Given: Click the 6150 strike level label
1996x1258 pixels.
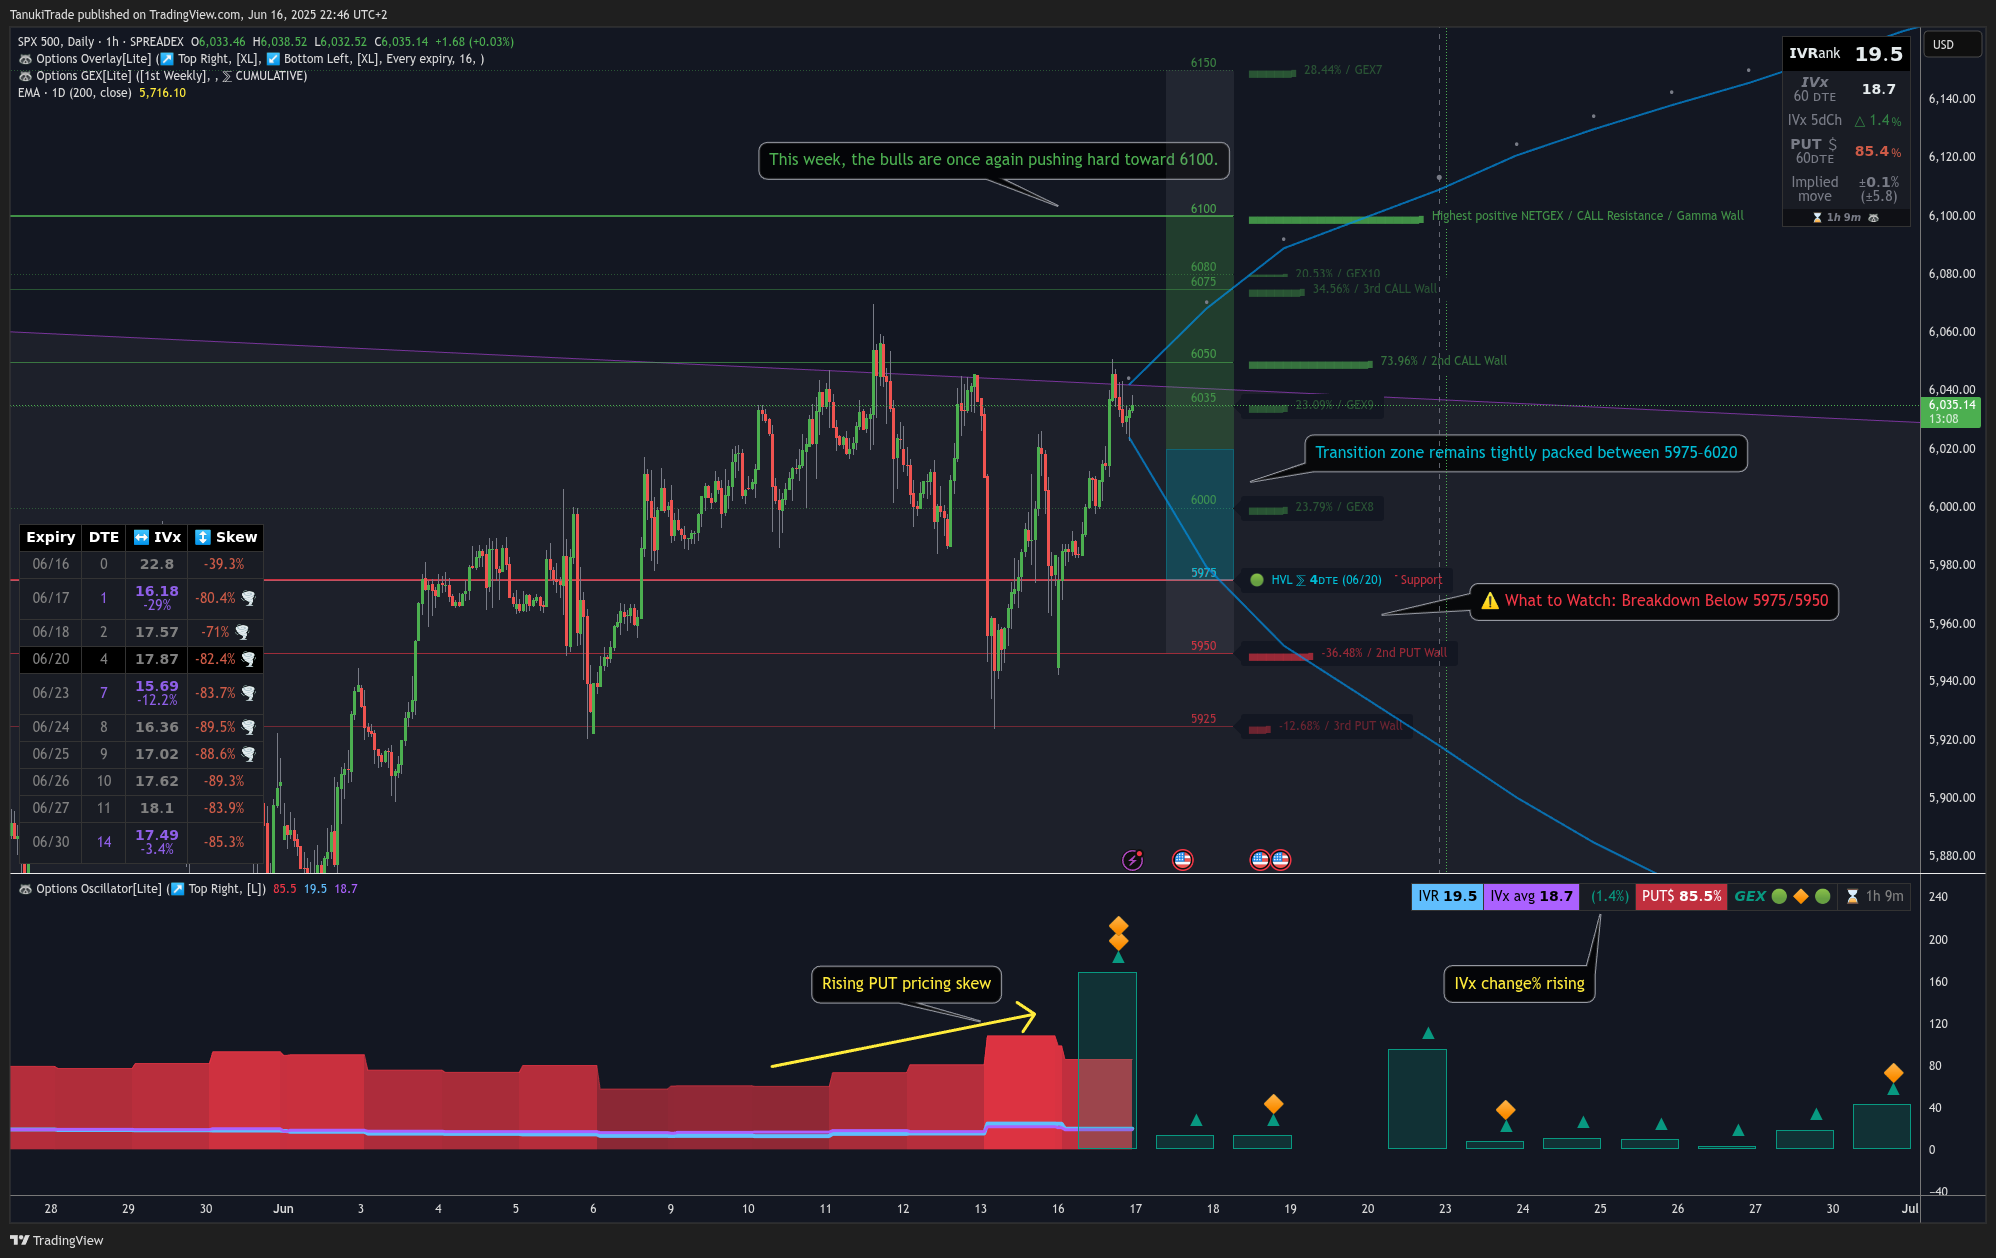Looking at the screenshot, I should [1203, 63].
